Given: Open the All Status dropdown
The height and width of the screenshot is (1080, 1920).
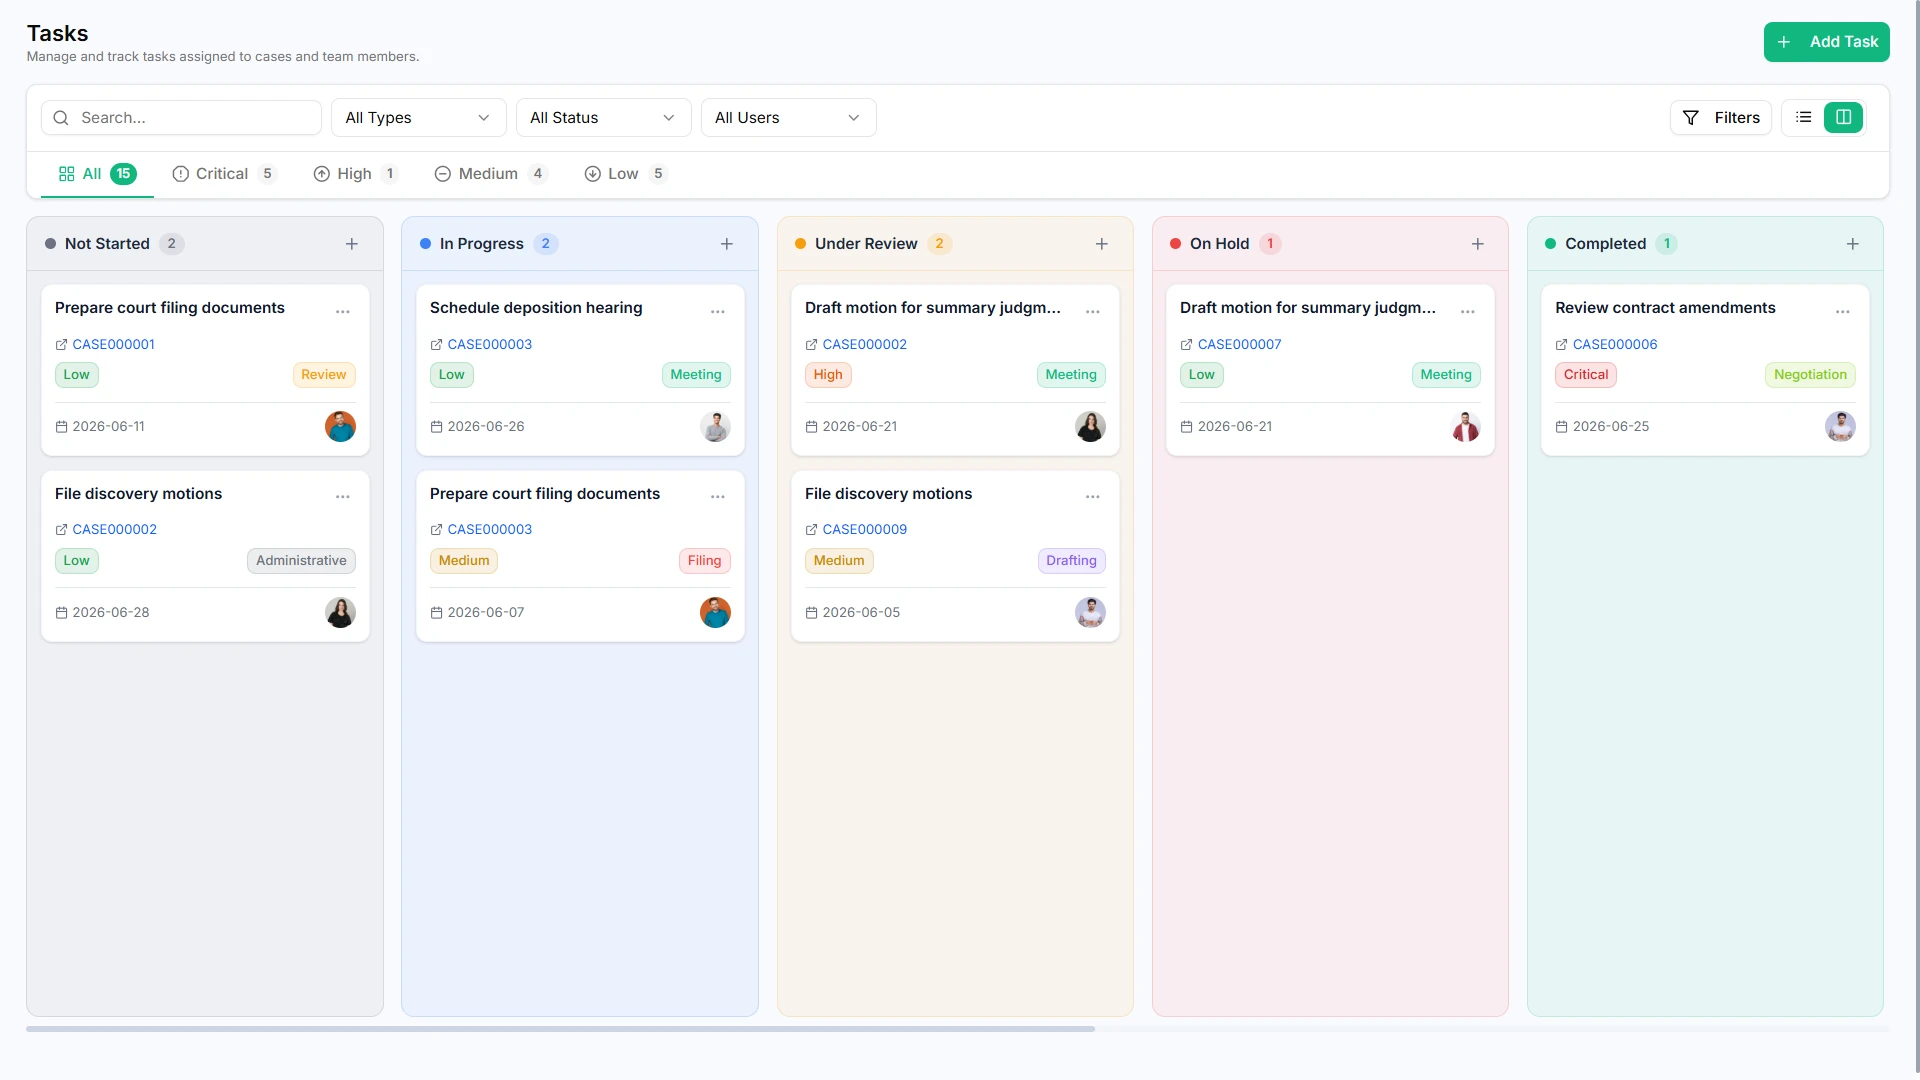Looking at the screenshot, I should (x=603, y=118).
